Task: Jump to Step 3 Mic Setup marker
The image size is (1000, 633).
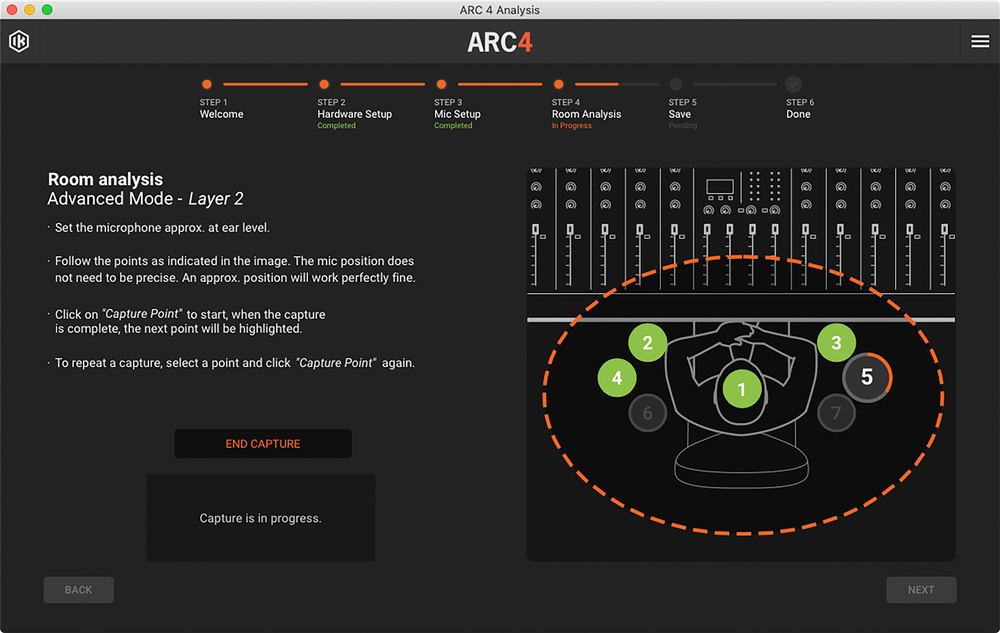Action: point(441,85)
